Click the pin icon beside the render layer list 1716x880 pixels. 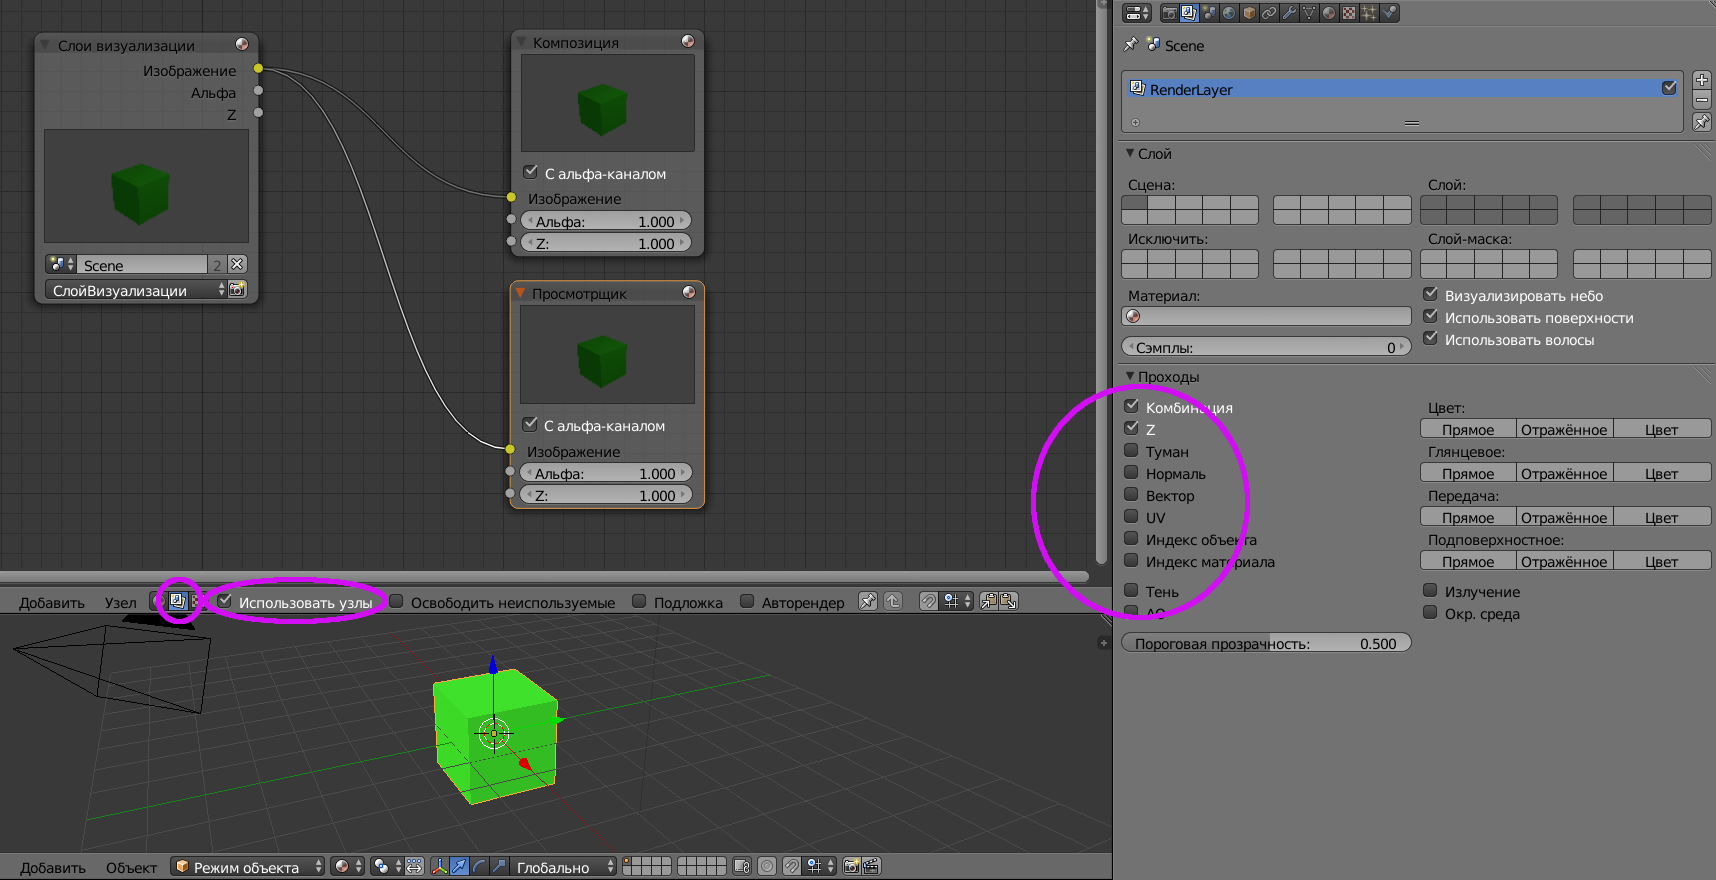[x=1702, y=122]
